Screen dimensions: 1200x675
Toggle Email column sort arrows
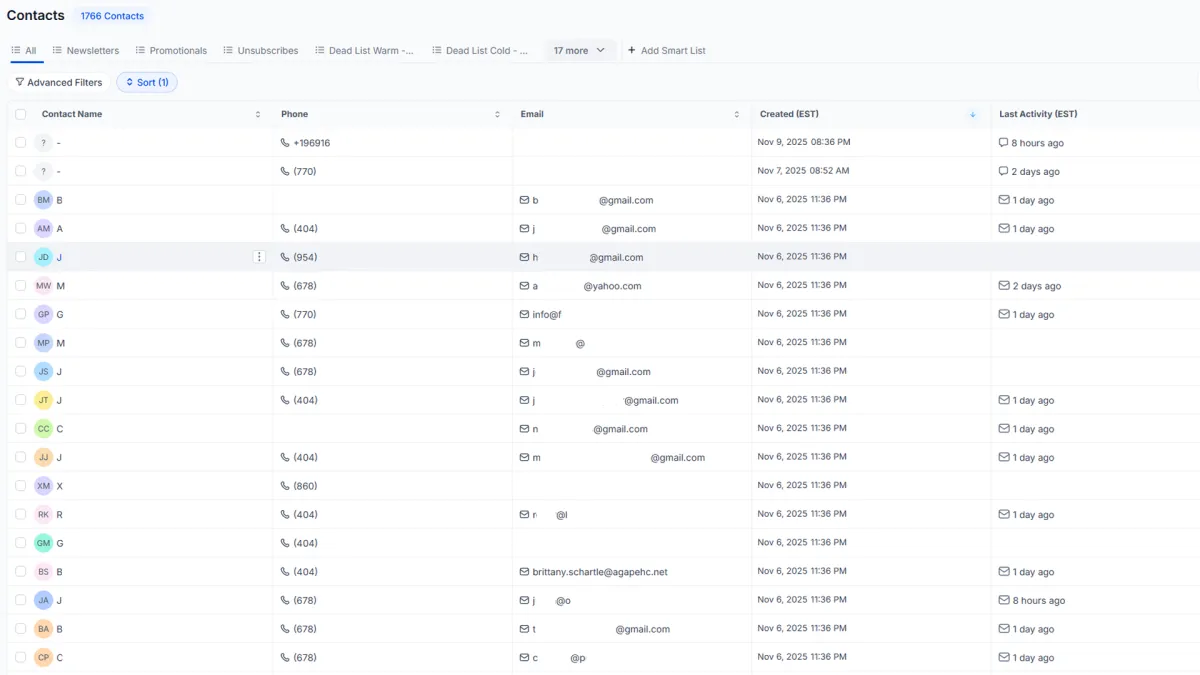coord(737,114)
